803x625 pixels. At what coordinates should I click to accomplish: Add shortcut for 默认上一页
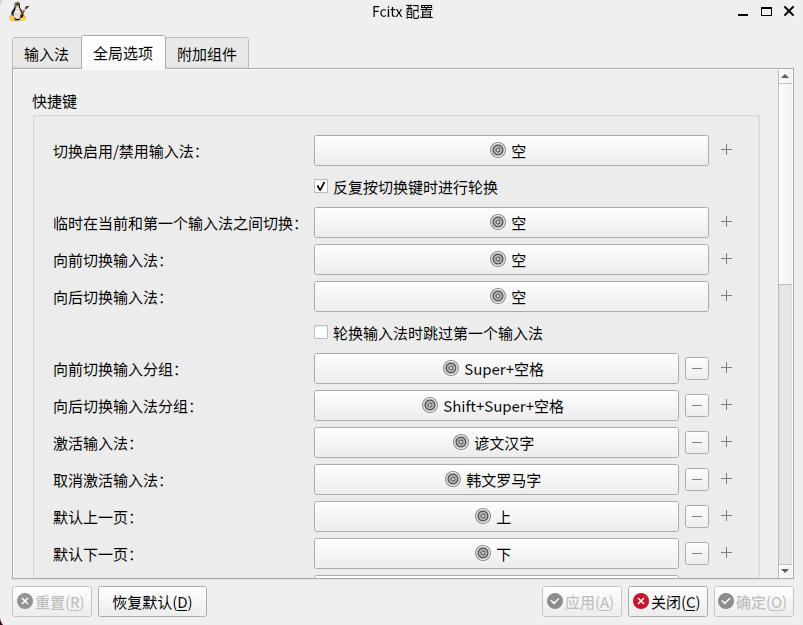click(x=726, y=515)
